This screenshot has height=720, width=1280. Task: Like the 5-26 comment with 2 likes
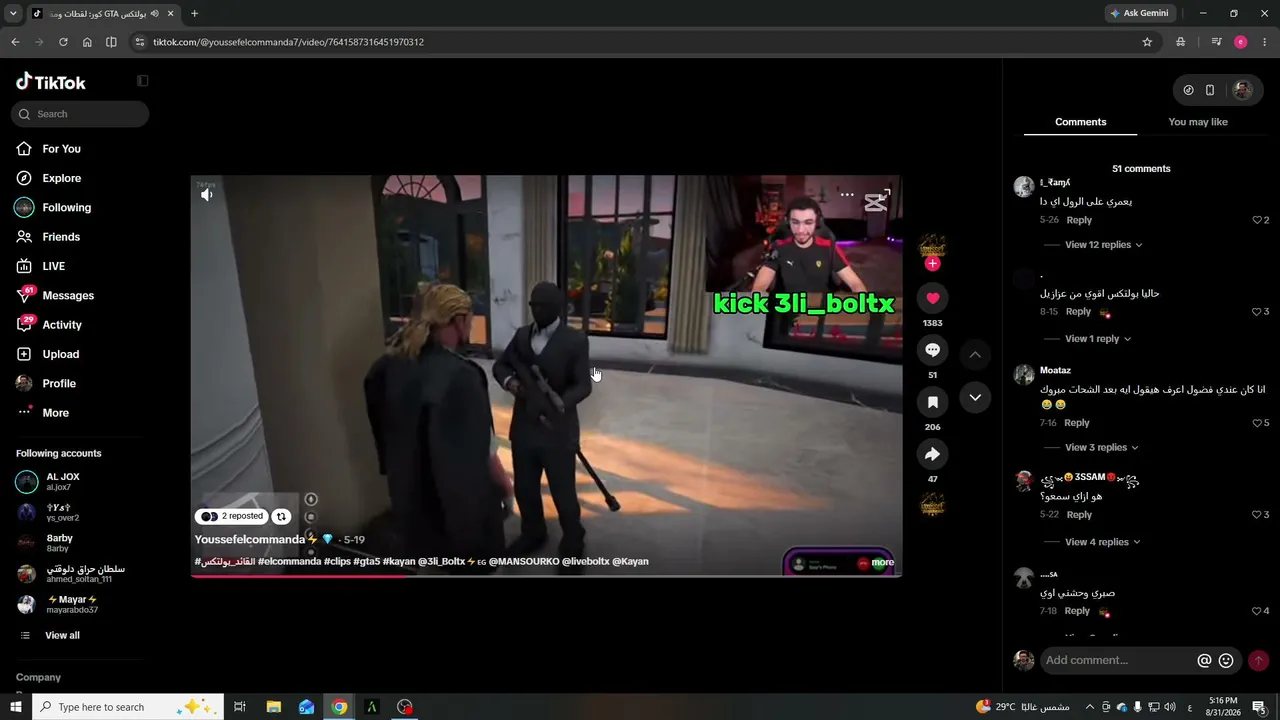[x=1258, y=220]
